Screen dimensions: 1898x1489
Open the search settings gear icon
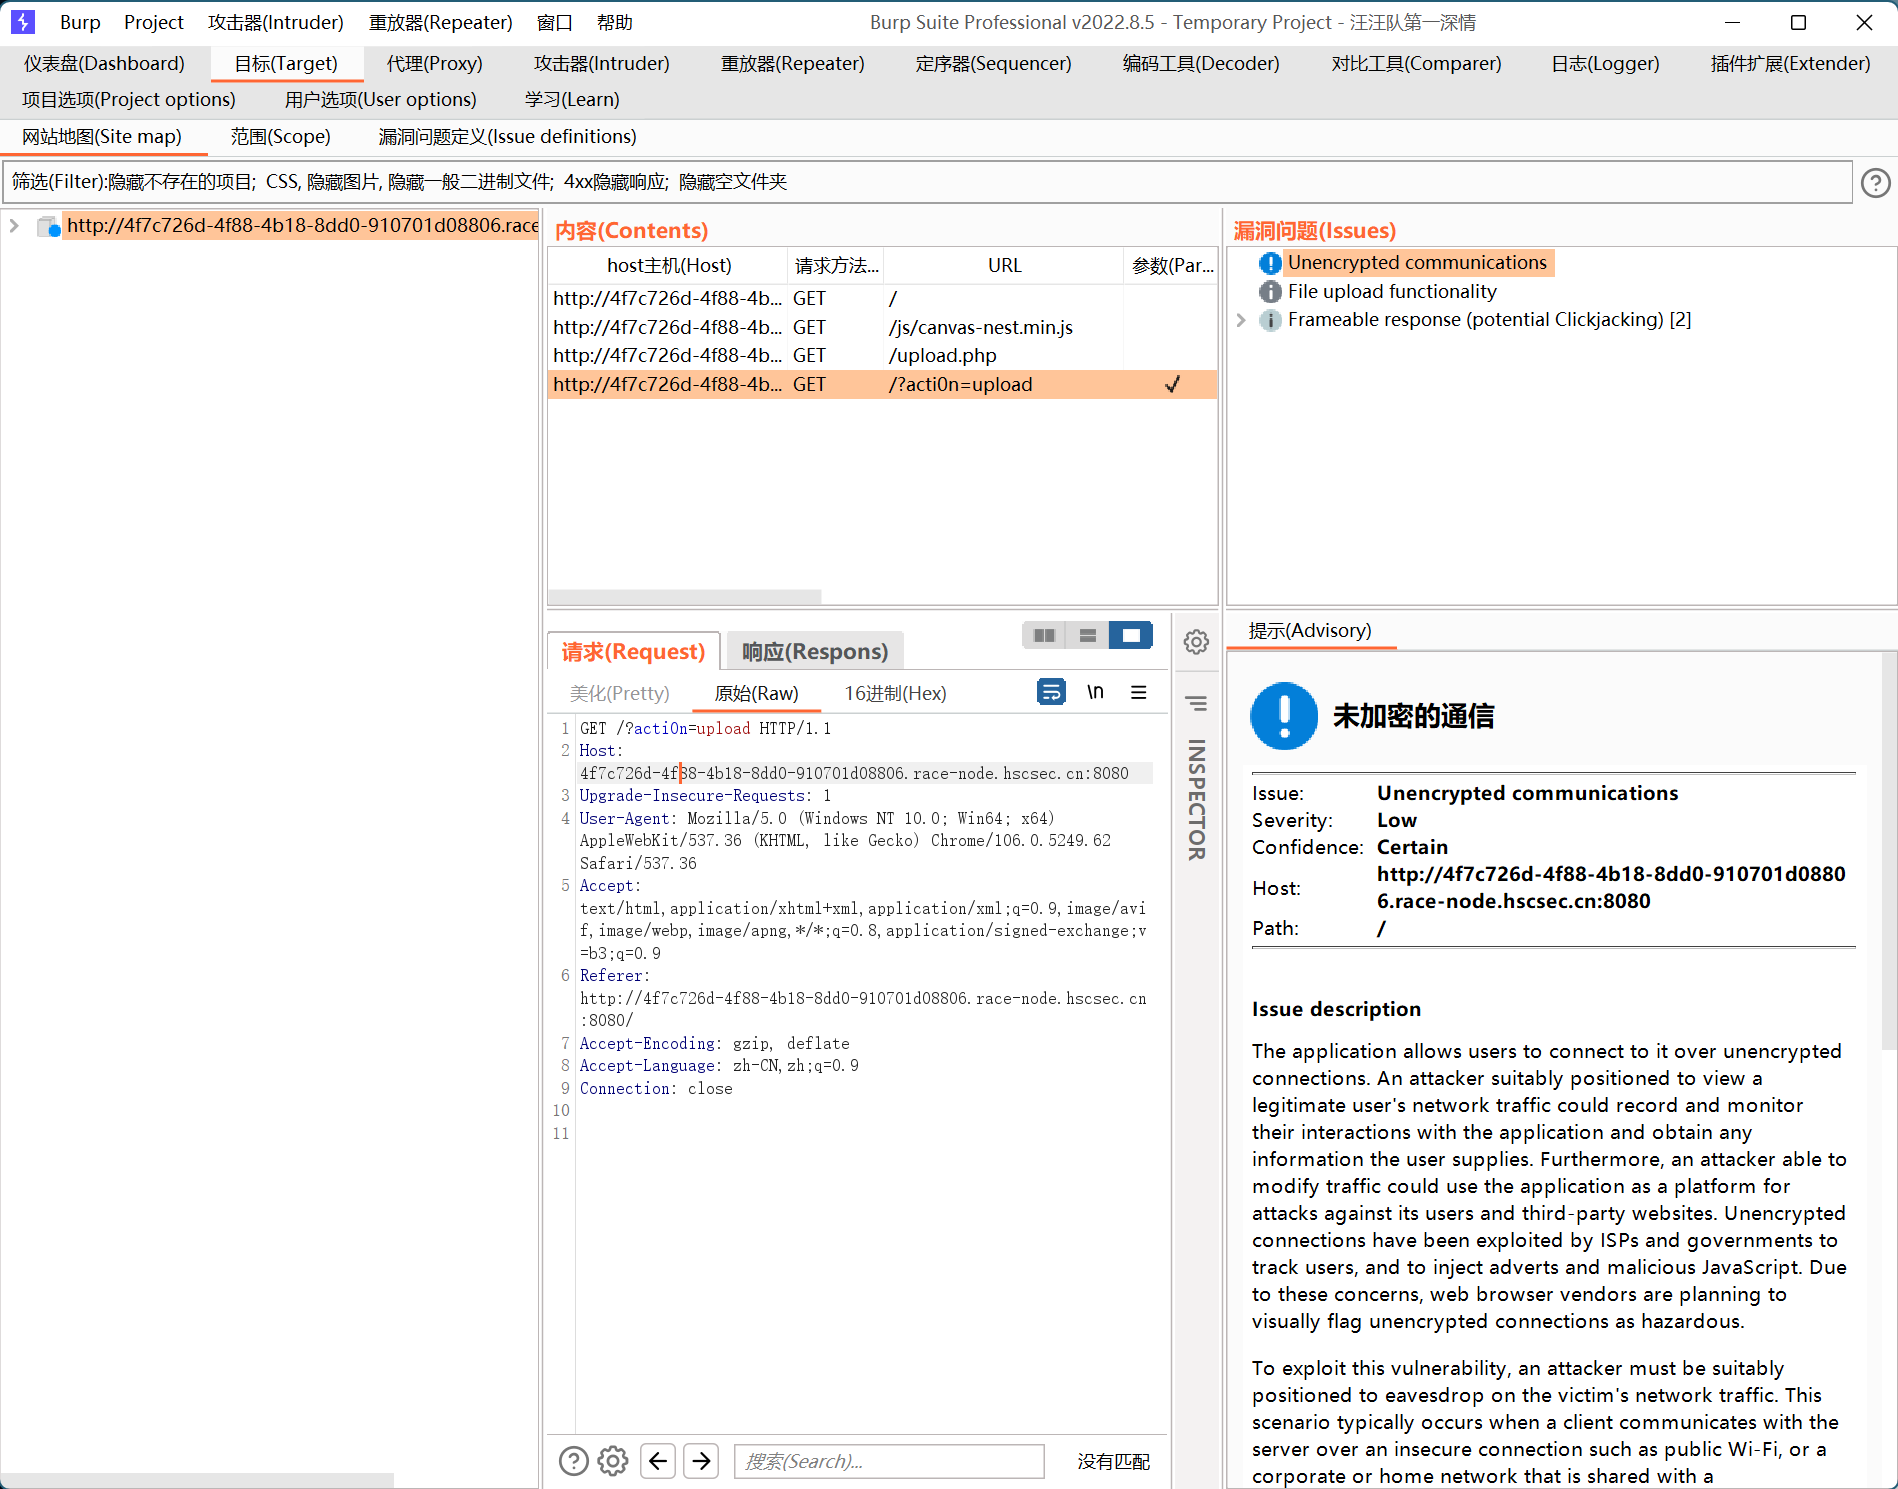pyautogui.click(x=613, y=1461)
